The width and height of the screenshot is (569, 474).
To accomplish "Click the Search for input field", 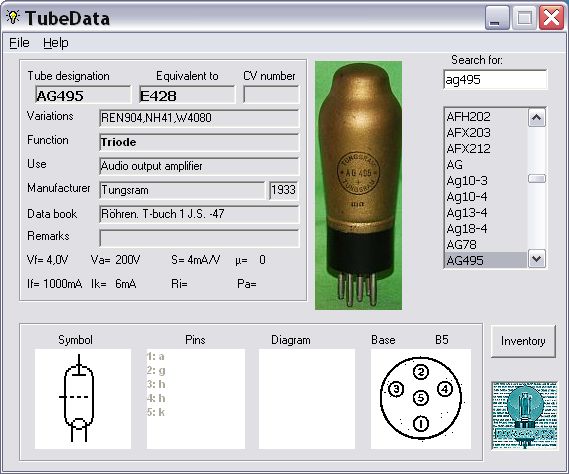I will (495, 79).
